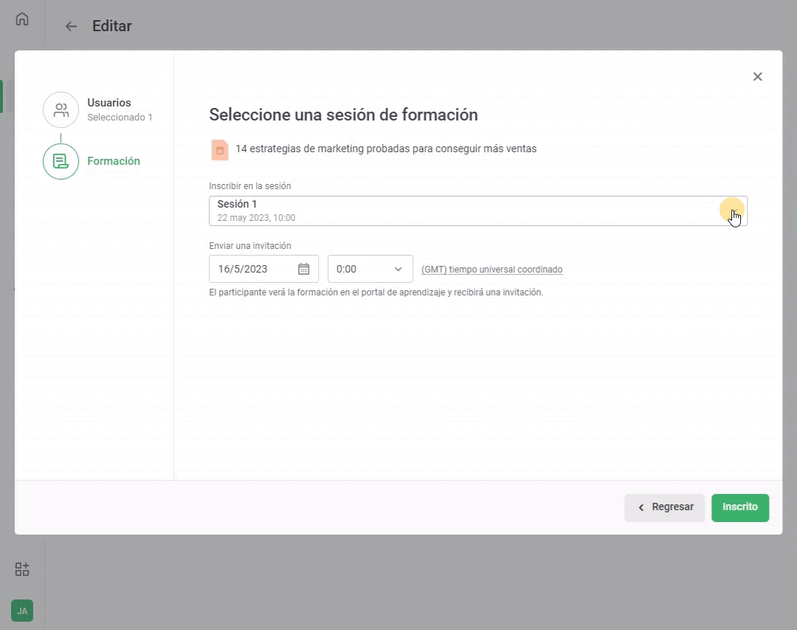This screenshot has height=630, width=797.
Task: Click the 16/5/2023 date input field
Action: [250, 269]
